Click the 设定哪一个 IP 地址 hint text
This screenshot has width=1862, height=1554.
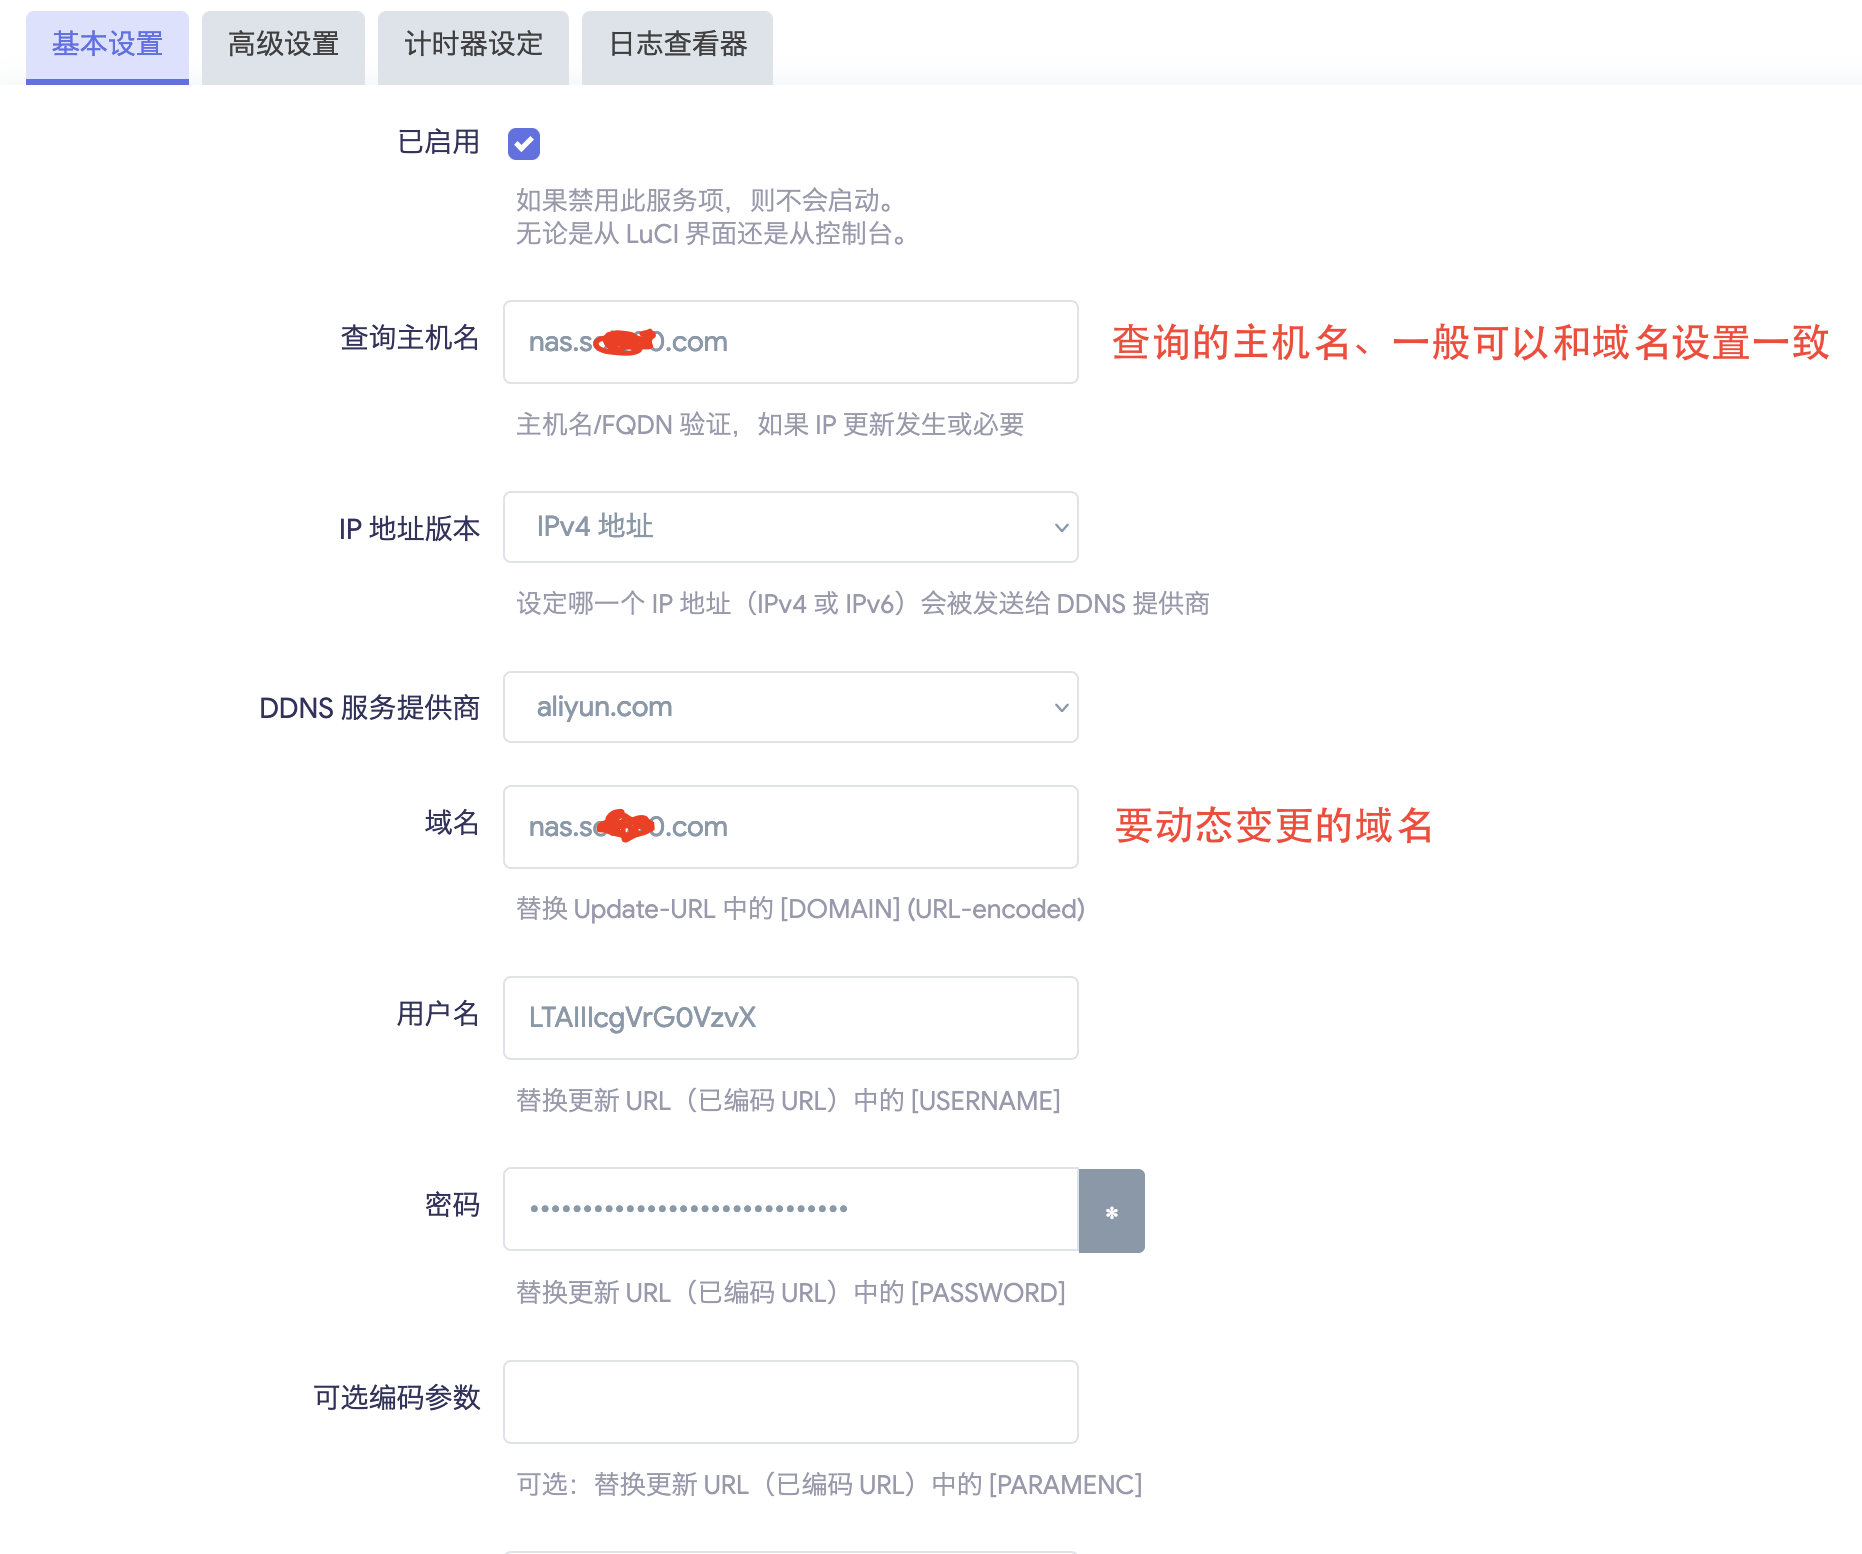(x=863, y=604)
